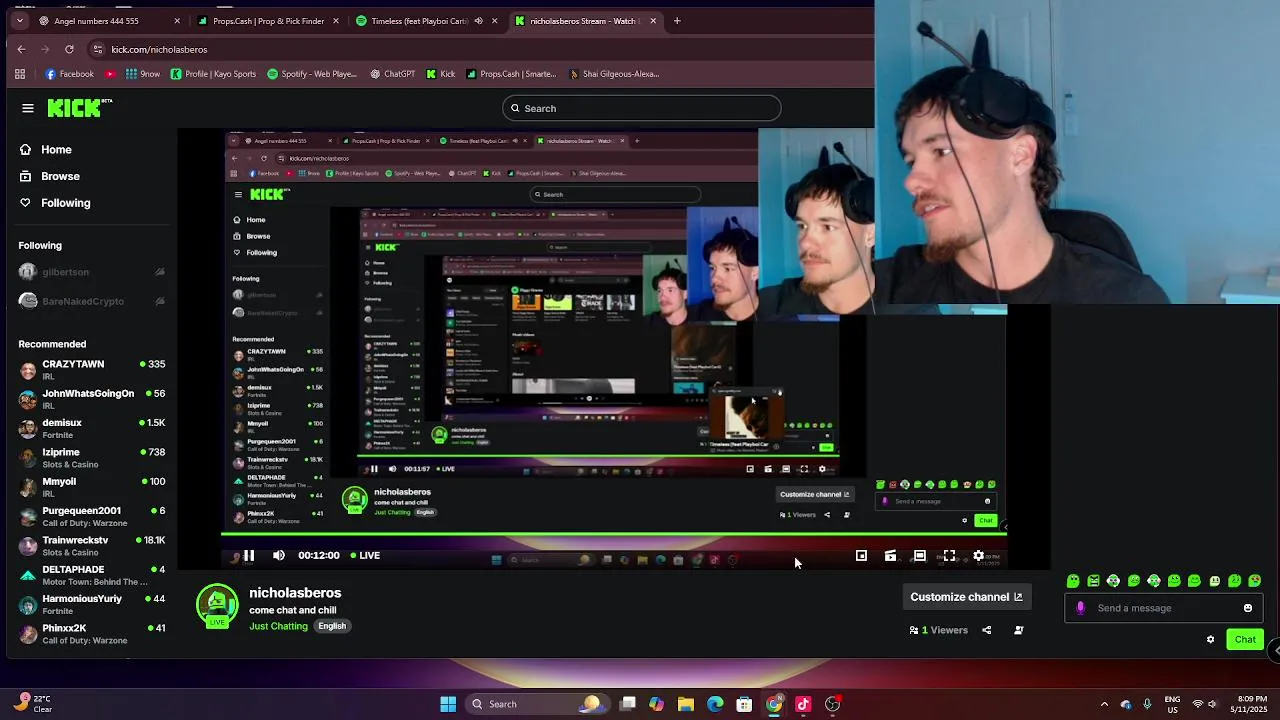Viewport: 1280px width, 720px height.
Task: Open recommended channel CRAZYTAWN
Action: point(90,370)
